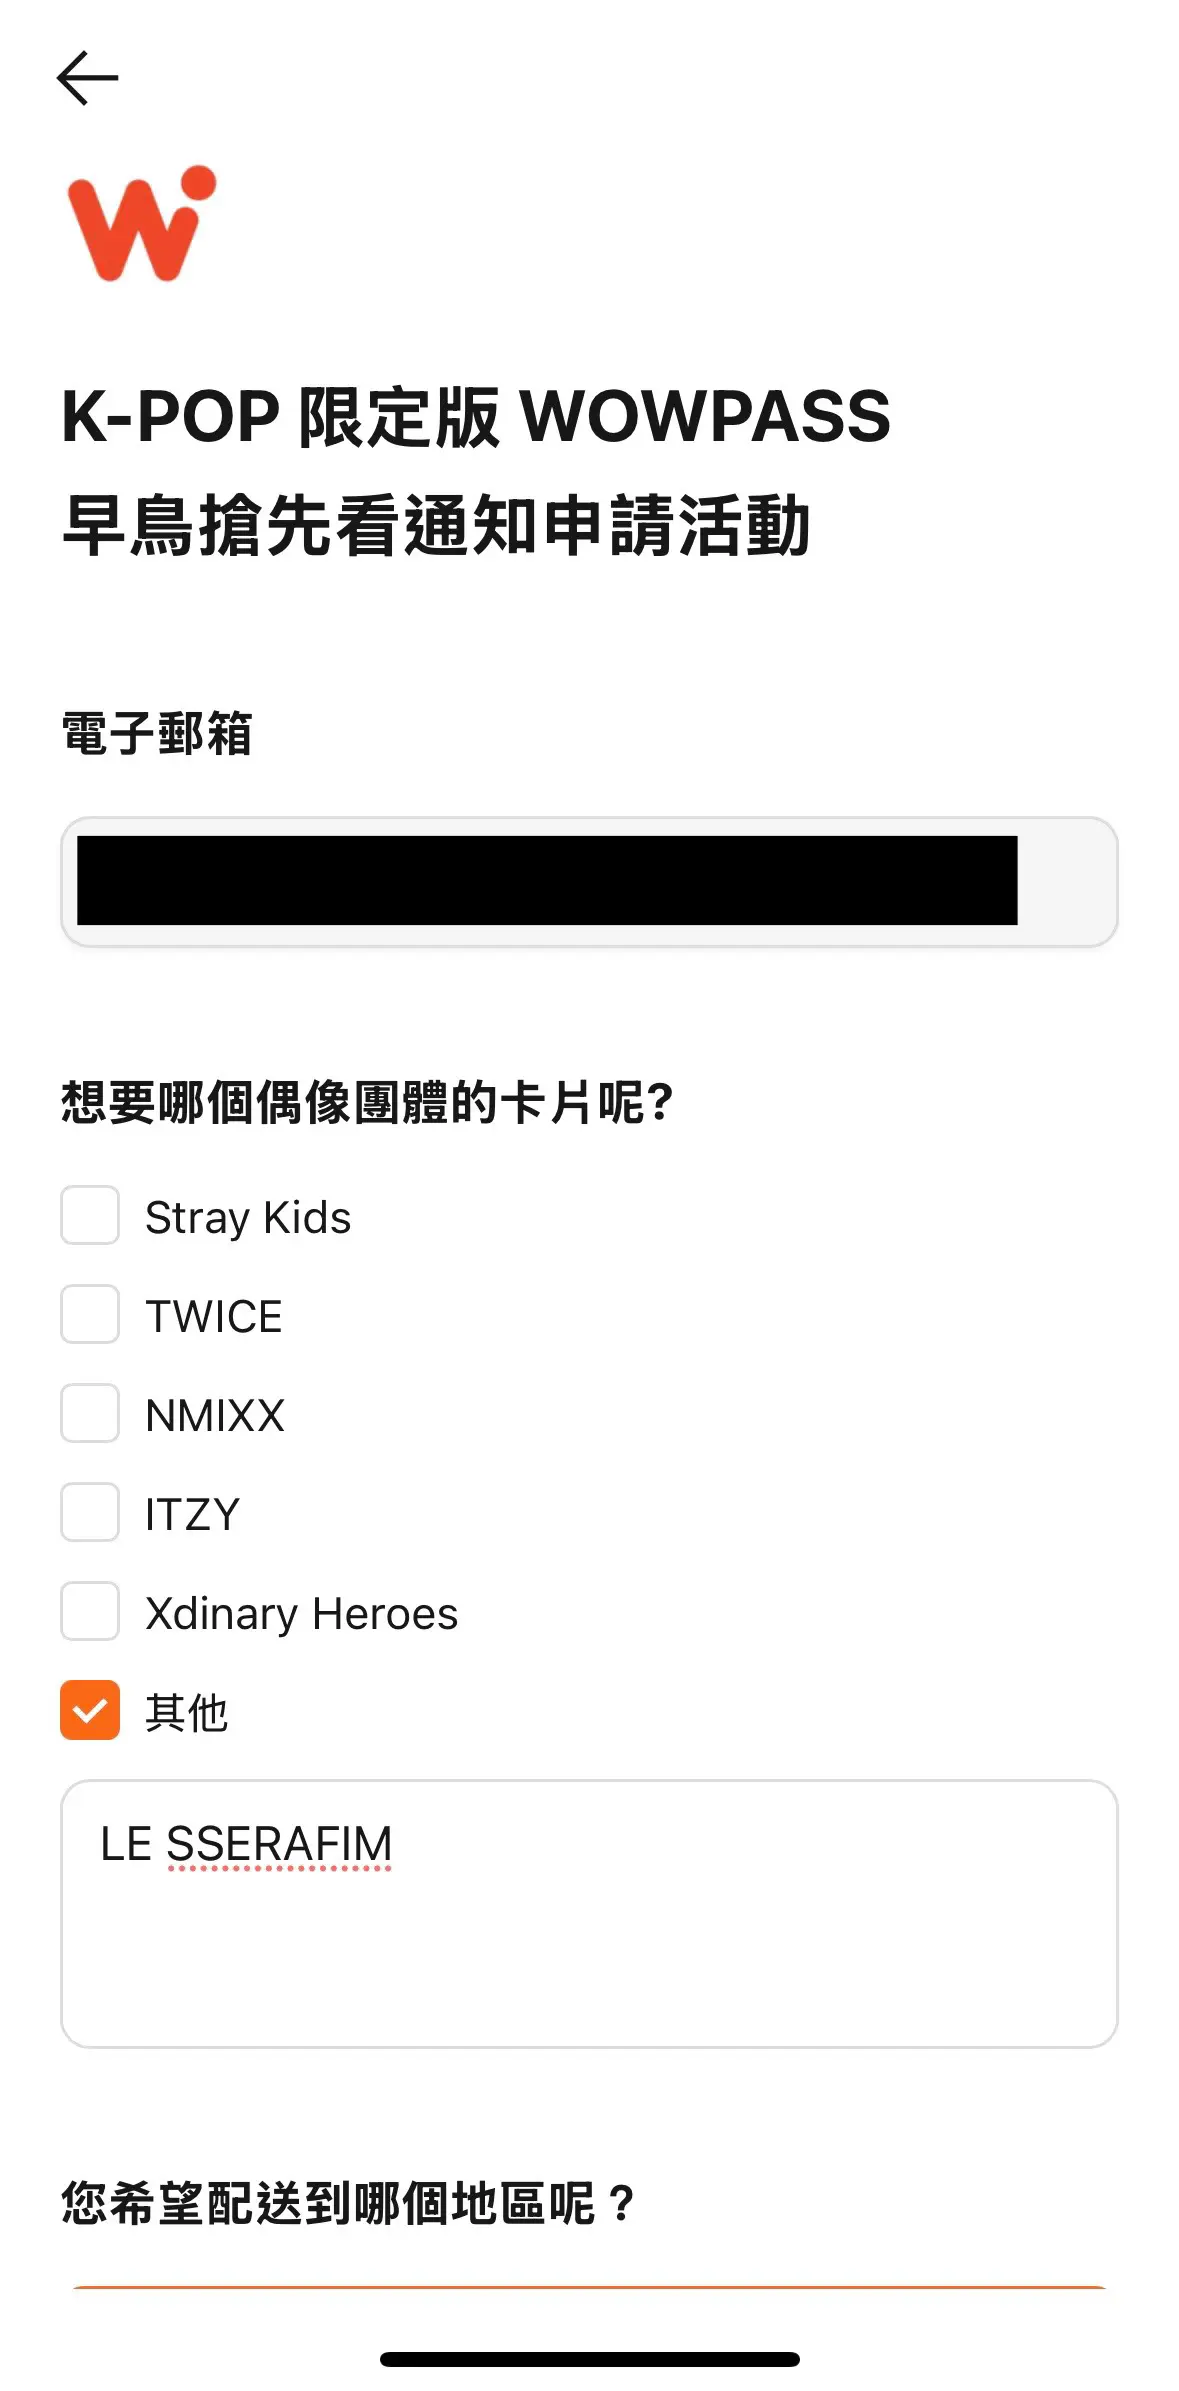Select the Stray Kids label text
This screenshot has height=2391, width=1179.
click(248, 1217)
